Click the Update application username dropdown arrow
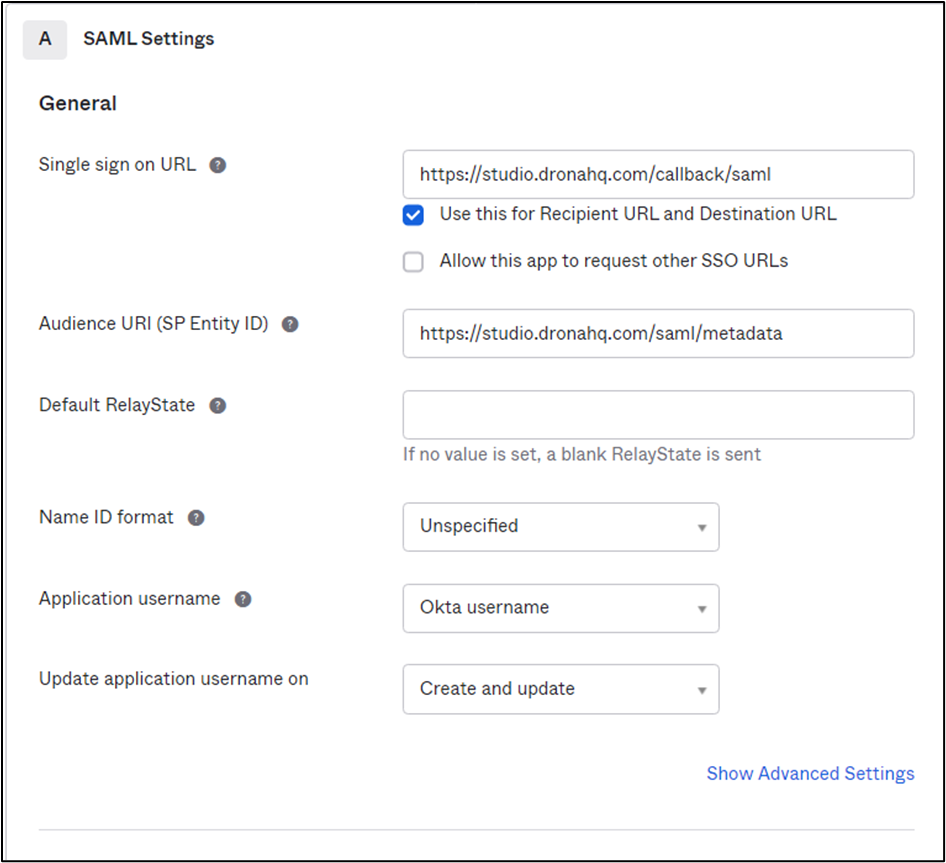Viewport: 946px width, 863px height. pyautogui.click(x=702, y=690)
